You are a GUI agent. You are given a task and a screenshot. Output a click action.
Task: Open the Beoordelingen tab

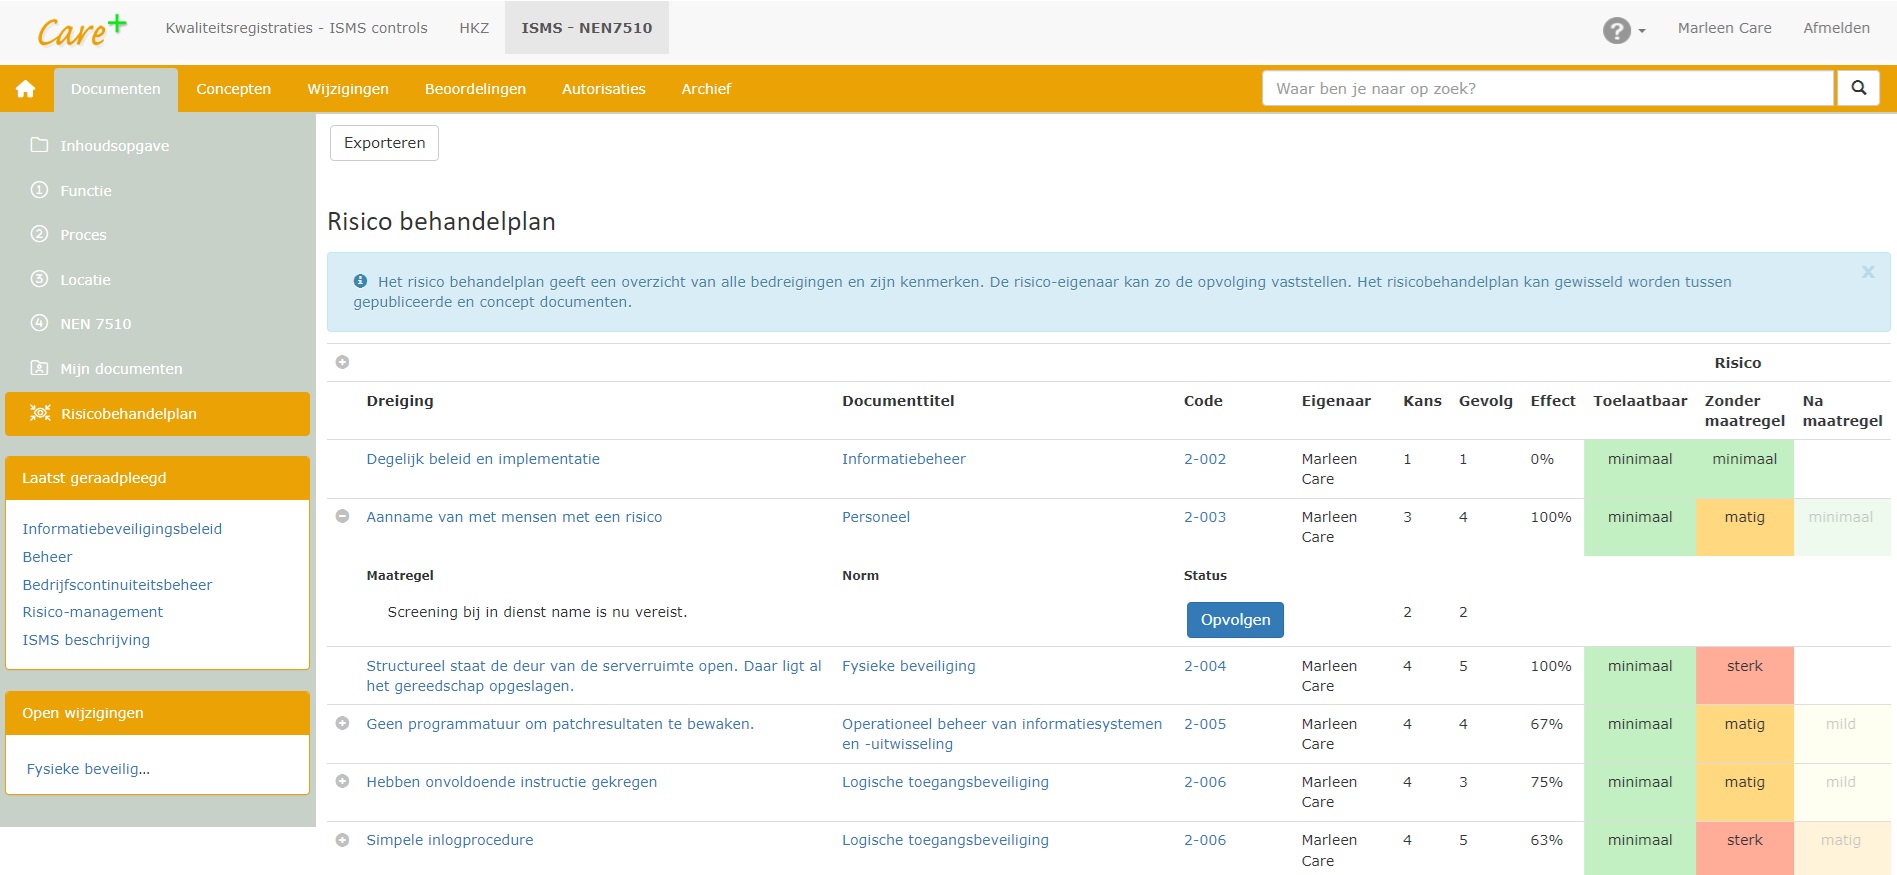click(x=475, y=89)
